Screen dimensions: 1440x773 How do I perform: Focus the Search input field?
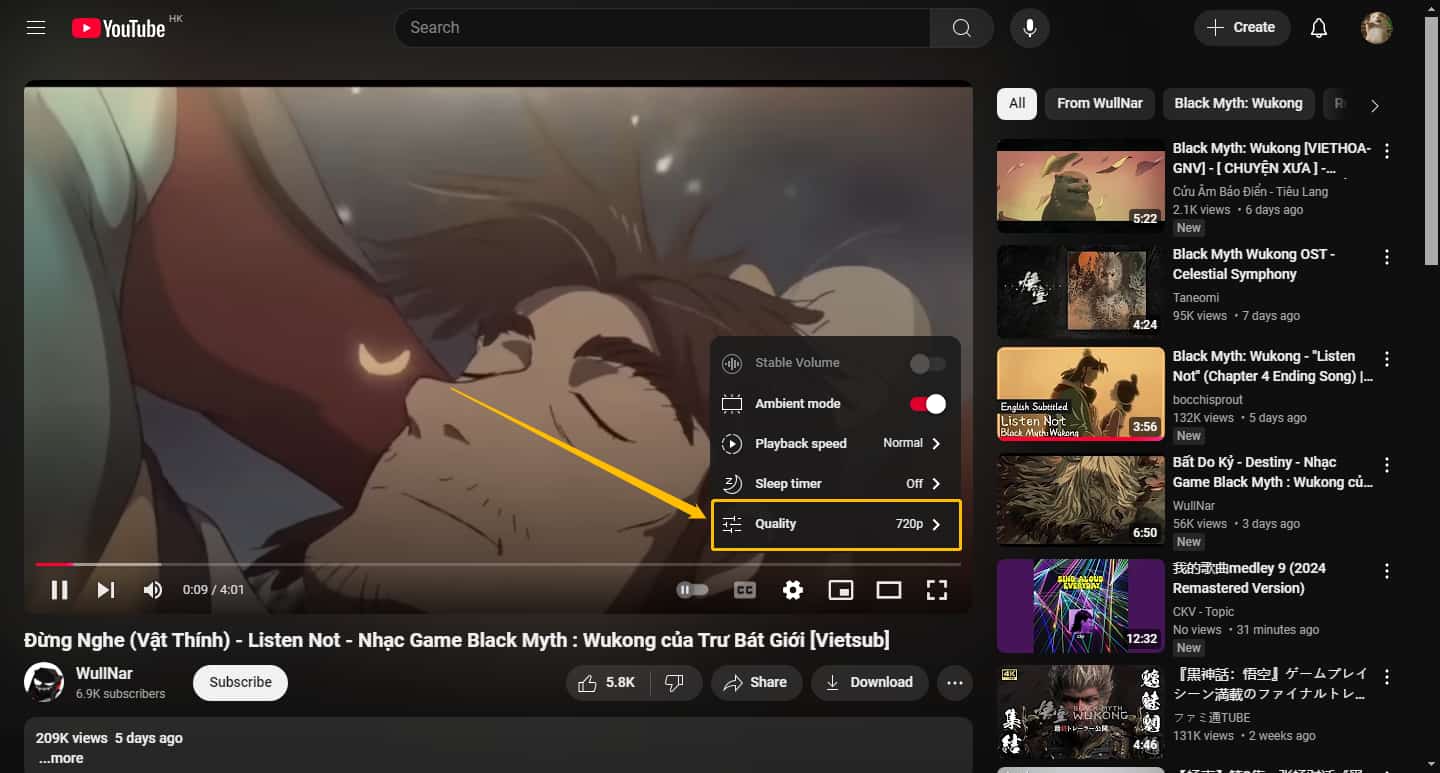tap(662, 28)
